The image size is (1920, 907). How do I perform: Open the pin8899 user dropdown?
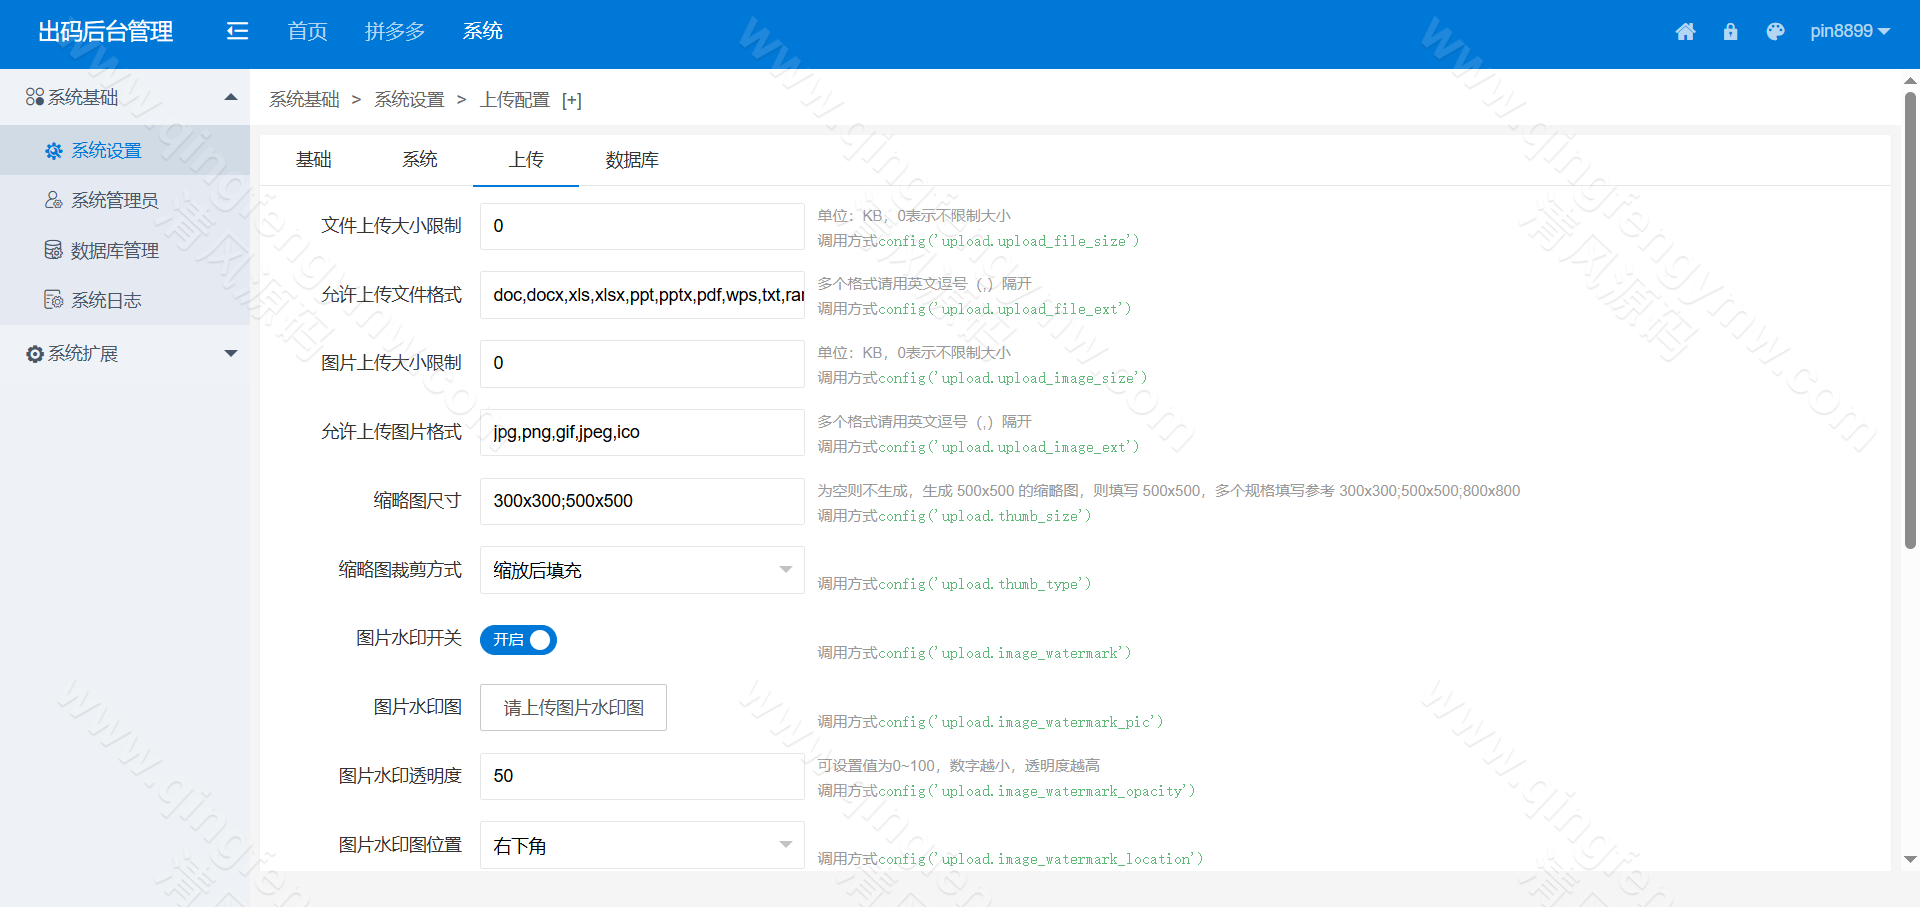click(x=1849, y=31)
